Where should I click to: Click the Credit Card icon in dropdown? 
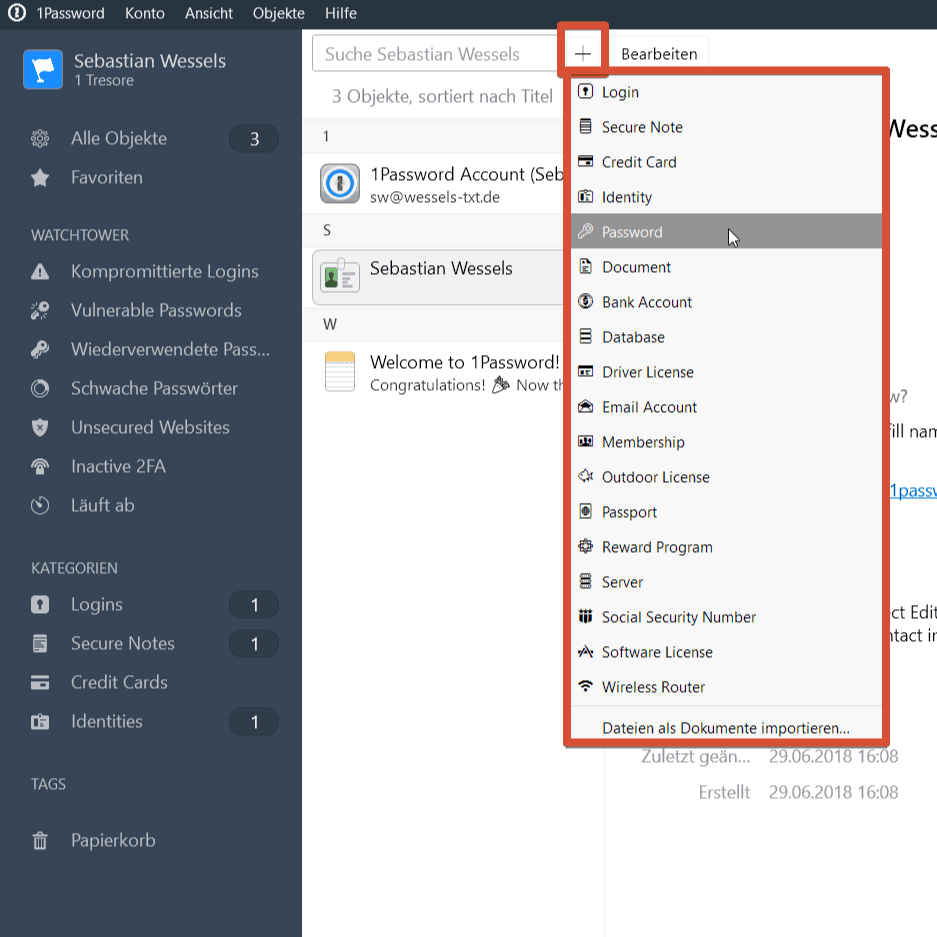[586, 161]
